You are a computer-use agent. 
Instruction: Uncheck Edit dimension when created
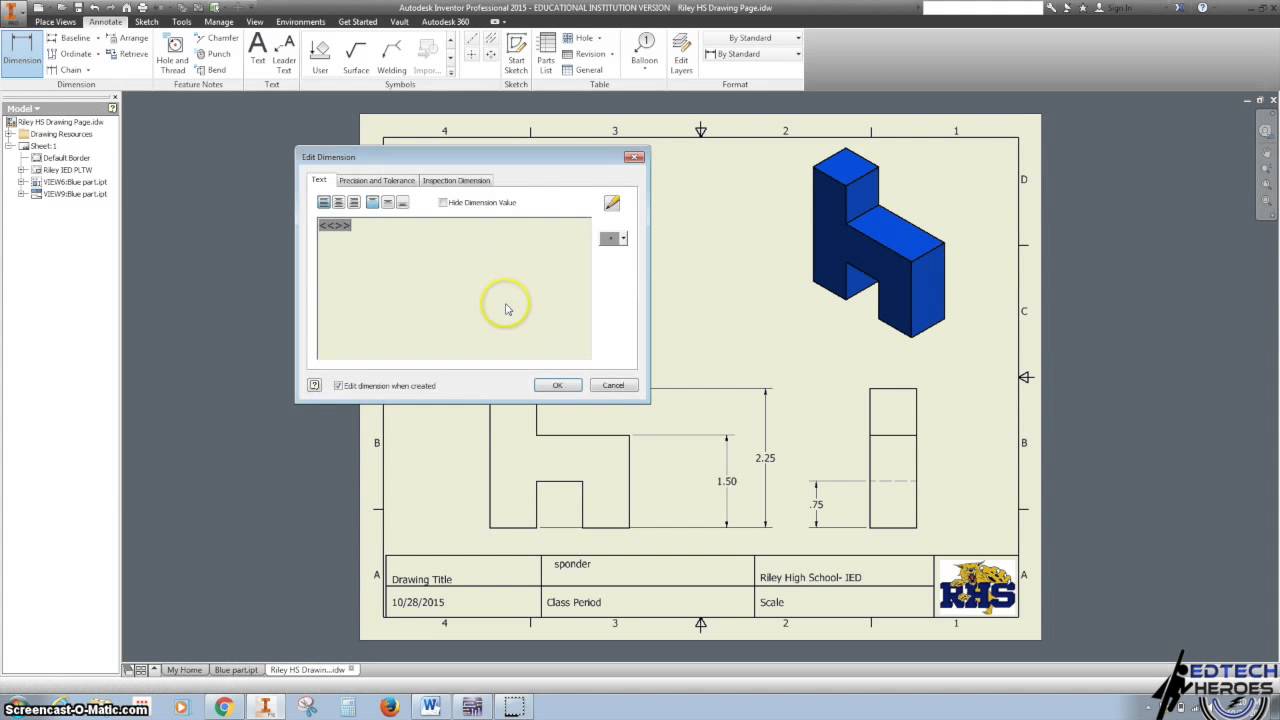[338, 386]
